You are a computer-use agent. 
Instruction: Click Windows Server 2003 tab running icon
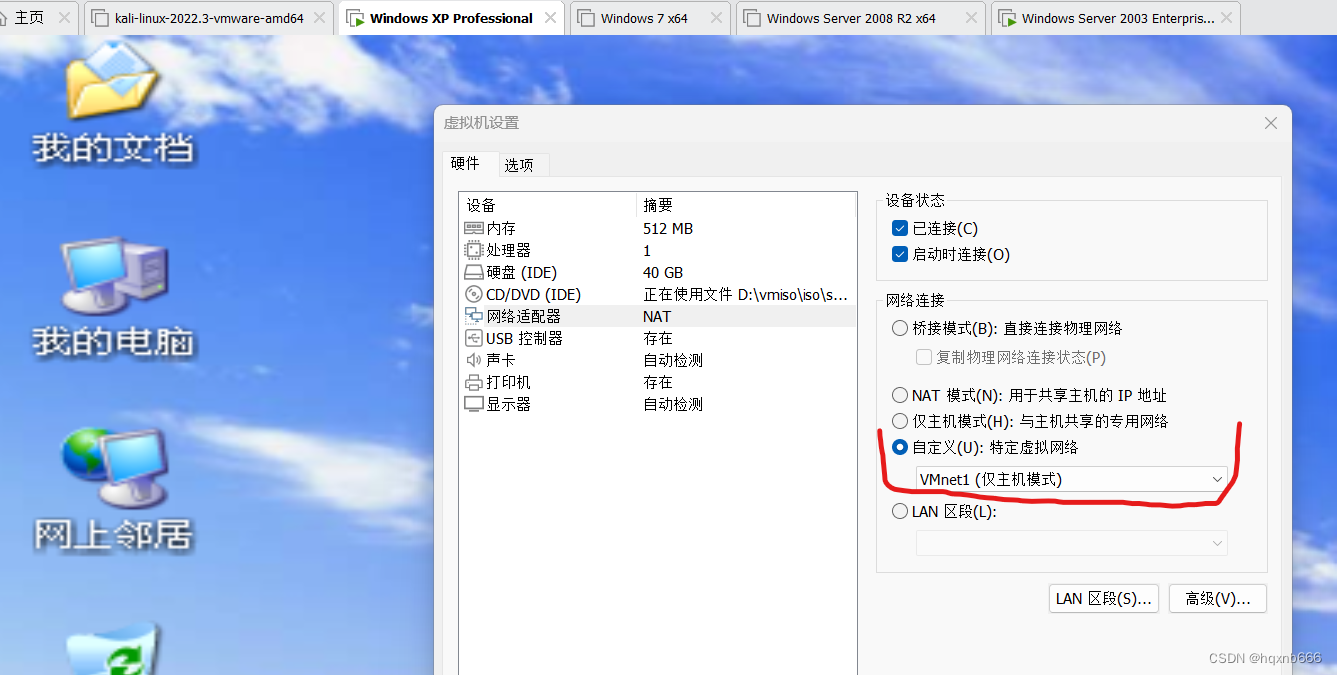(1008, 18)
